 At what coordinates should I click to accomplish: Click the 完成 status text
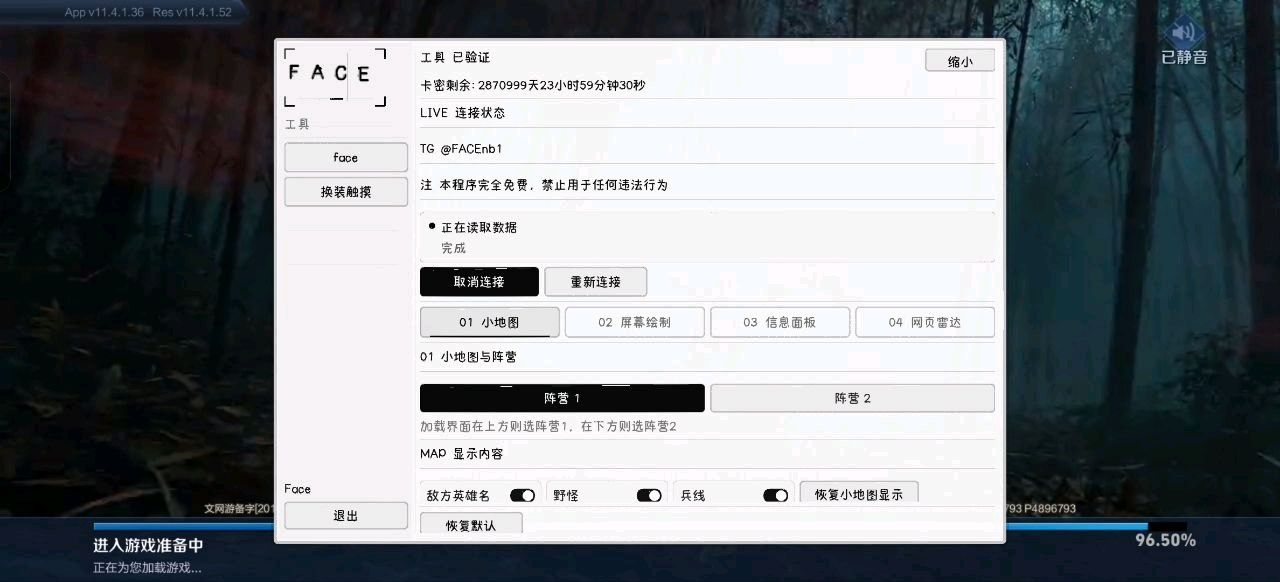pos(454,248)
